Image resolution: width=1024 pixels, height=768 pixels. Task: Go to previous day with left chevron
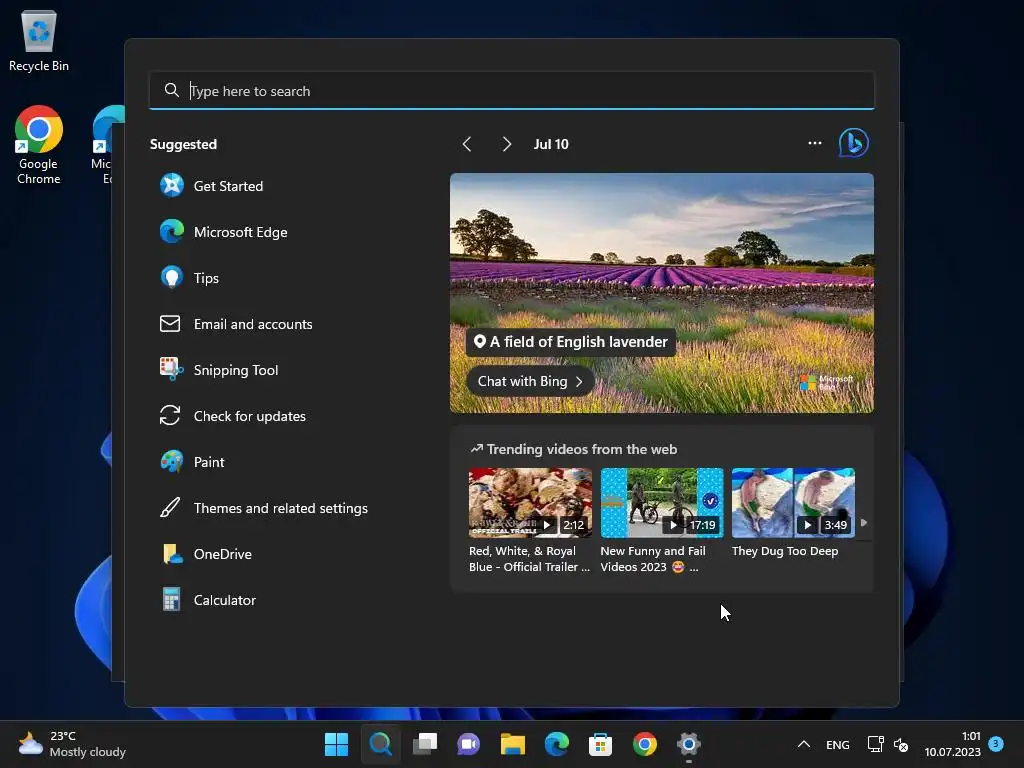tap(467, 144)
